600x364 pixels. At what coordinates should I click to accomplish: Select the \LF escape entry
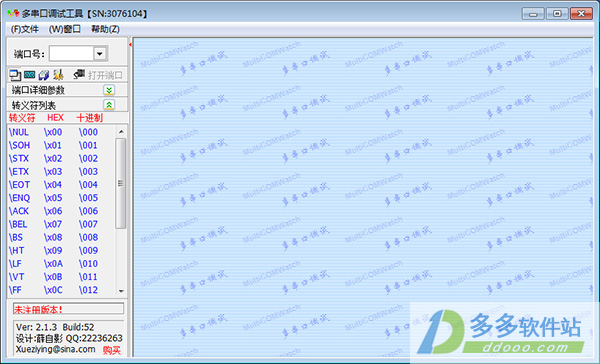(15, 264)
